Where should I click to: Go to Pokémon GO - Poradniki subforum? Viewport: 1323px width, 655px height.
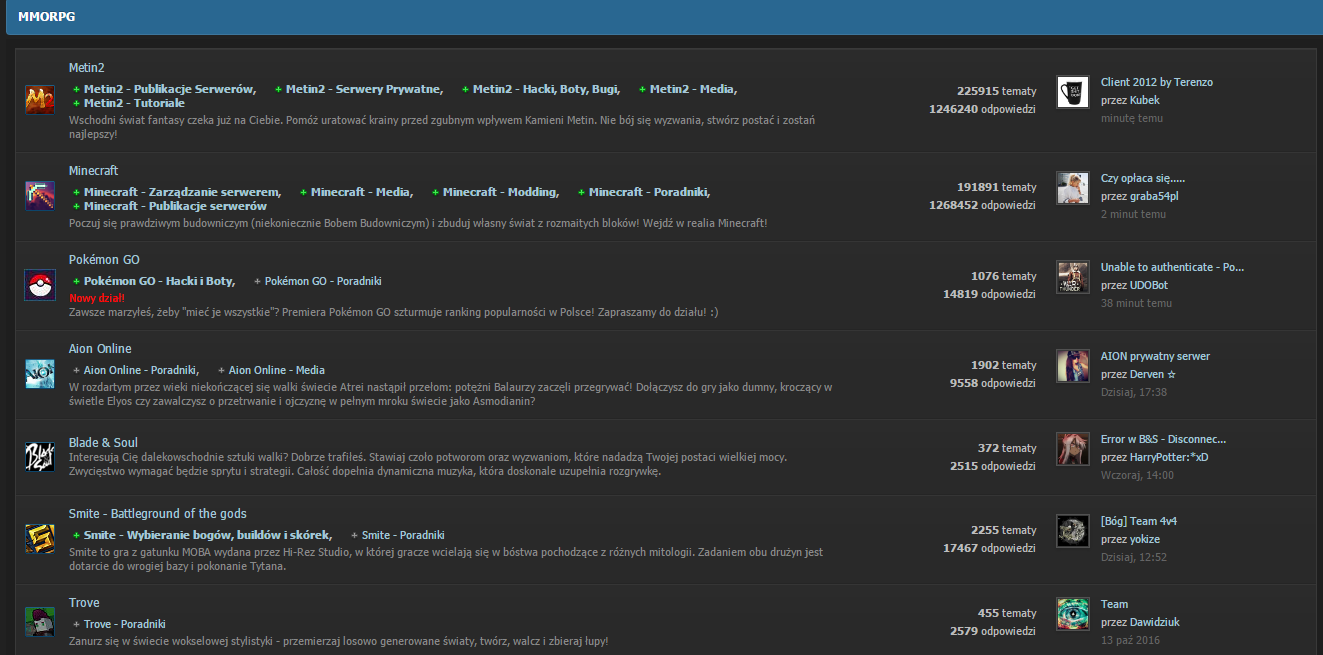(x=323, y=281)
